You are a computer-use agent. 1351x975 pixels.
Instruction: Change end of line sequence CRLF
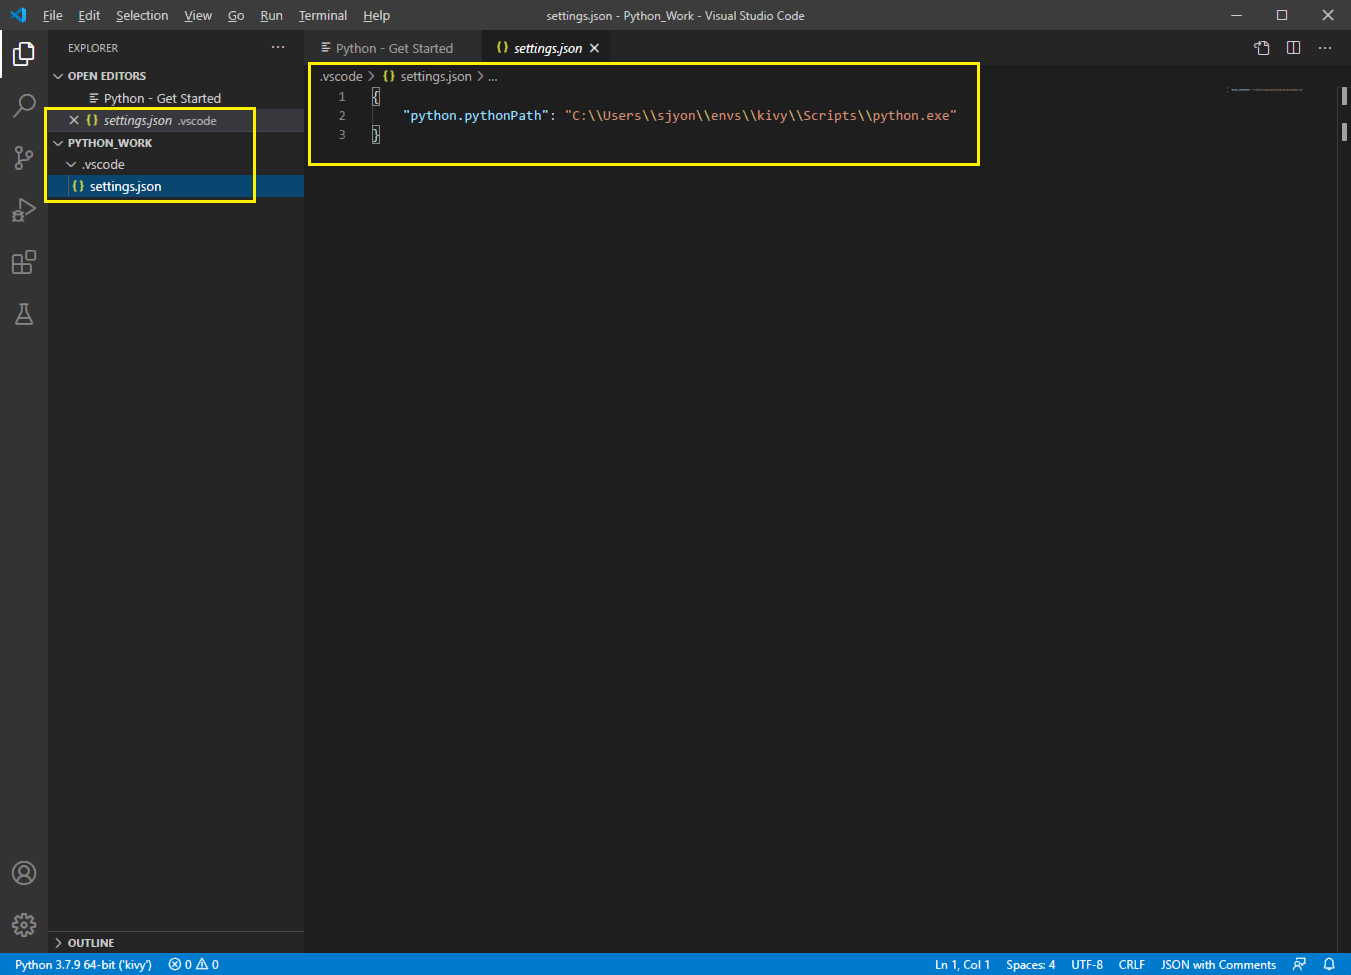point(1131,964)
